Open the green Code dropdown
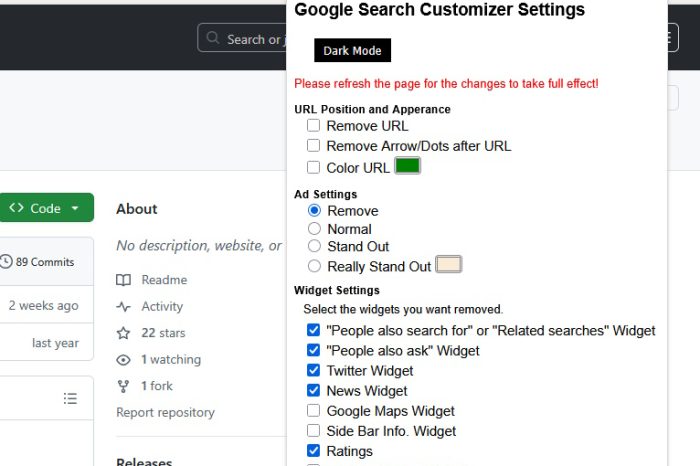Screen dimensions: 700x466 46,208
